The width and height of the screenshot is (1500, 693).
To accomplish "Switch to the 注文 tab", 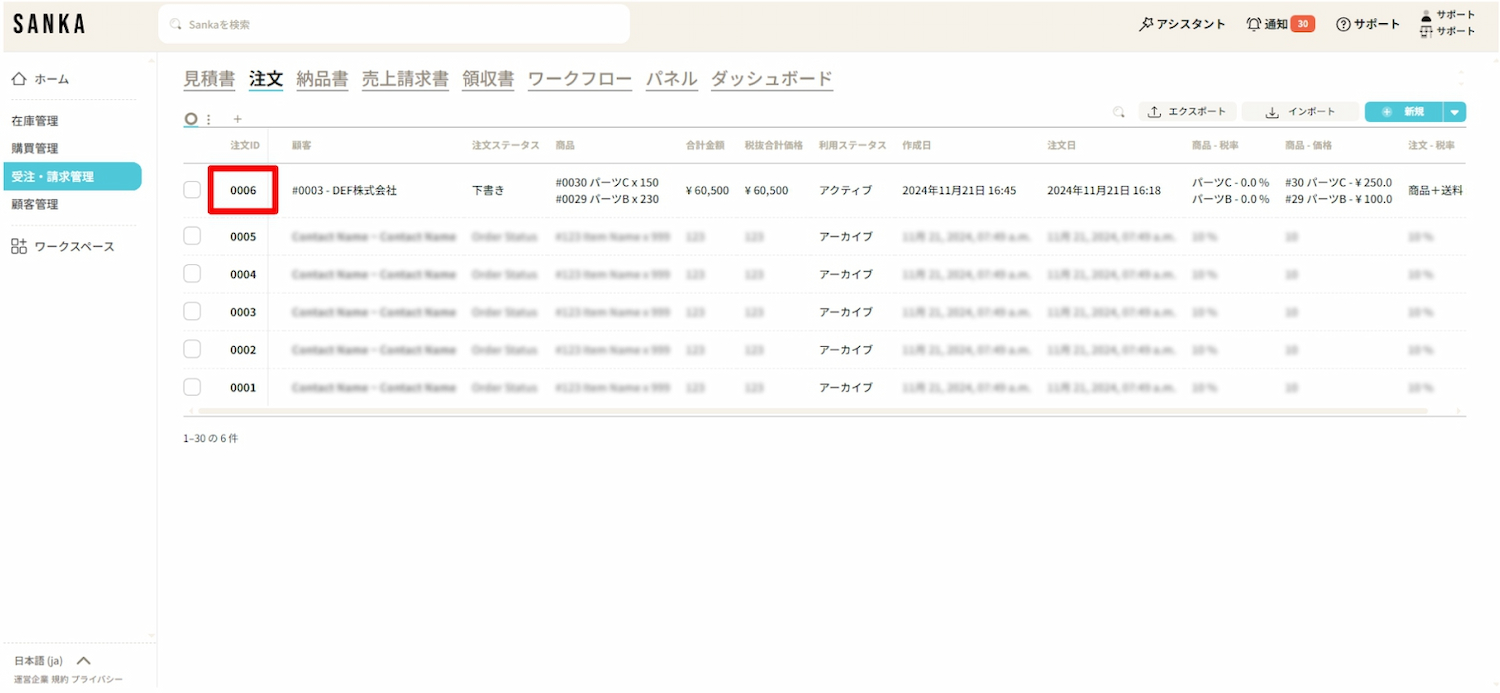I will tap(266, 80).
